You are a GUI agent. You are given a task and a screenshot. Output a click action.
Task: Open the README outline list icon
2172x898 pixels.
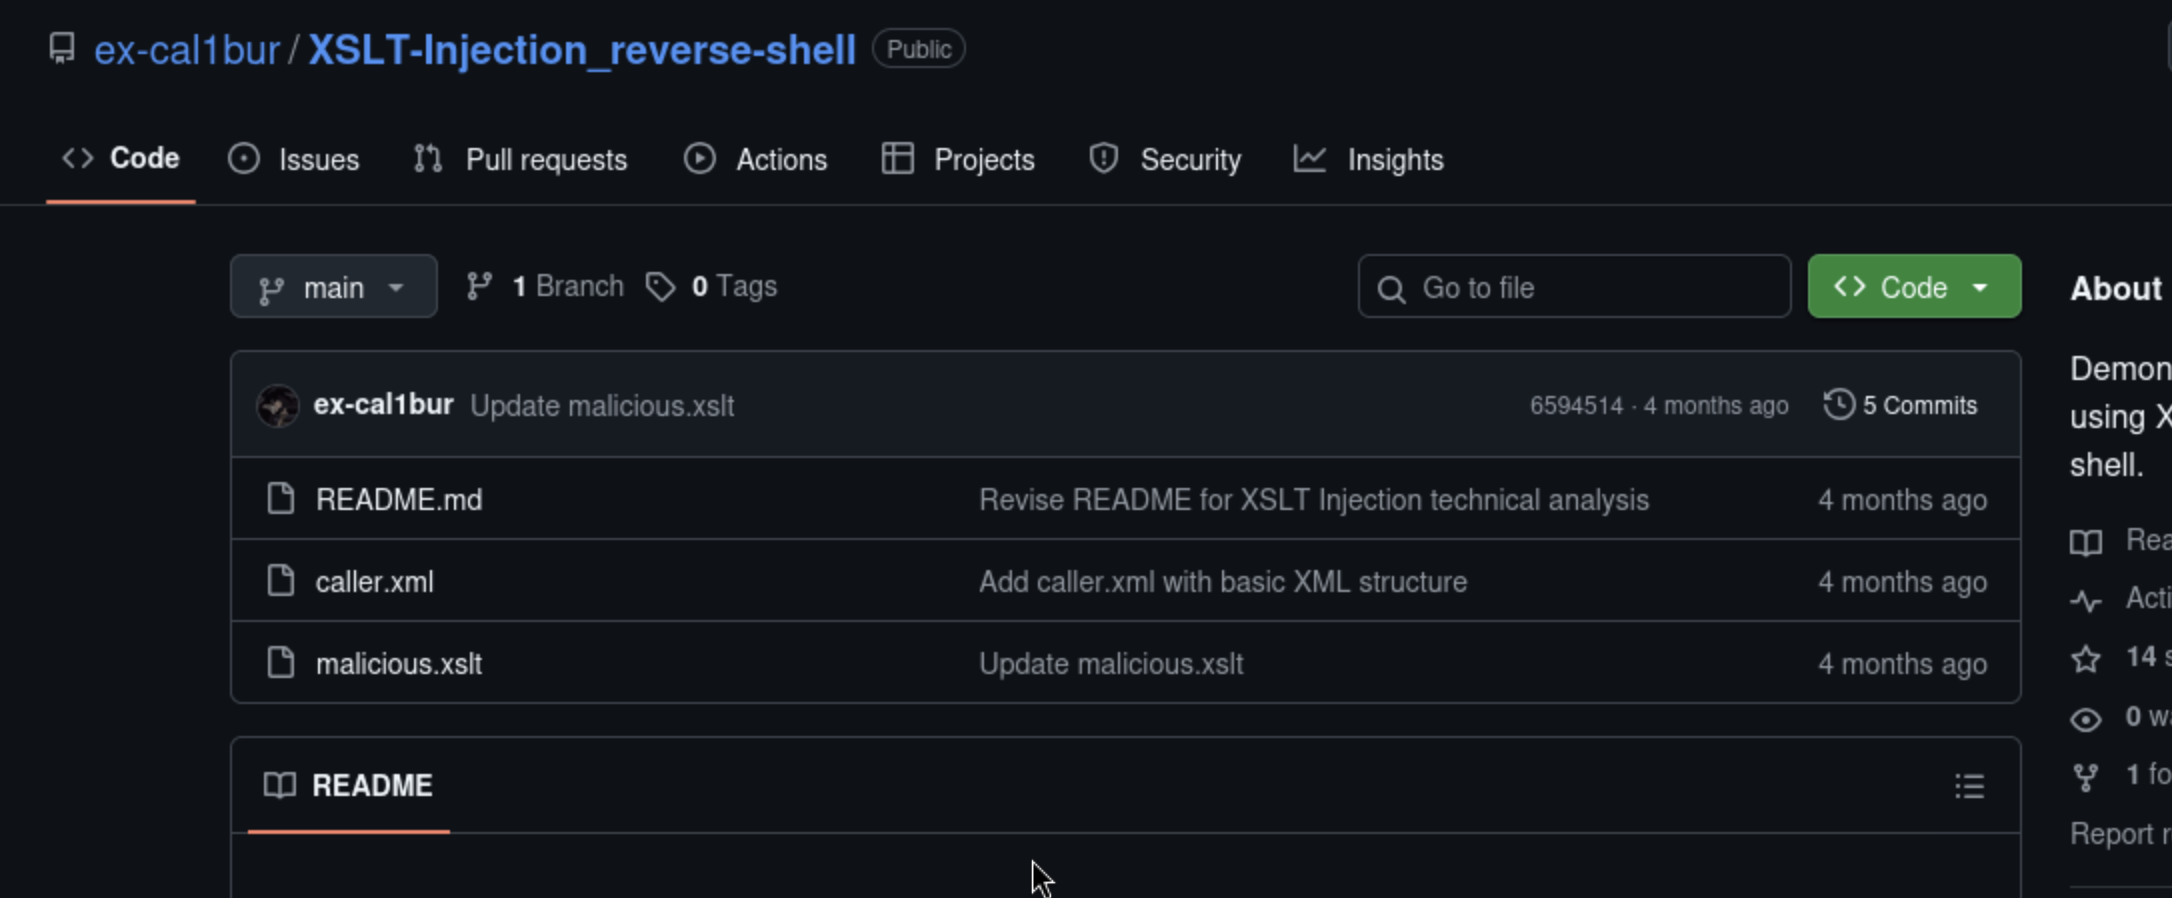[1969, 786]
